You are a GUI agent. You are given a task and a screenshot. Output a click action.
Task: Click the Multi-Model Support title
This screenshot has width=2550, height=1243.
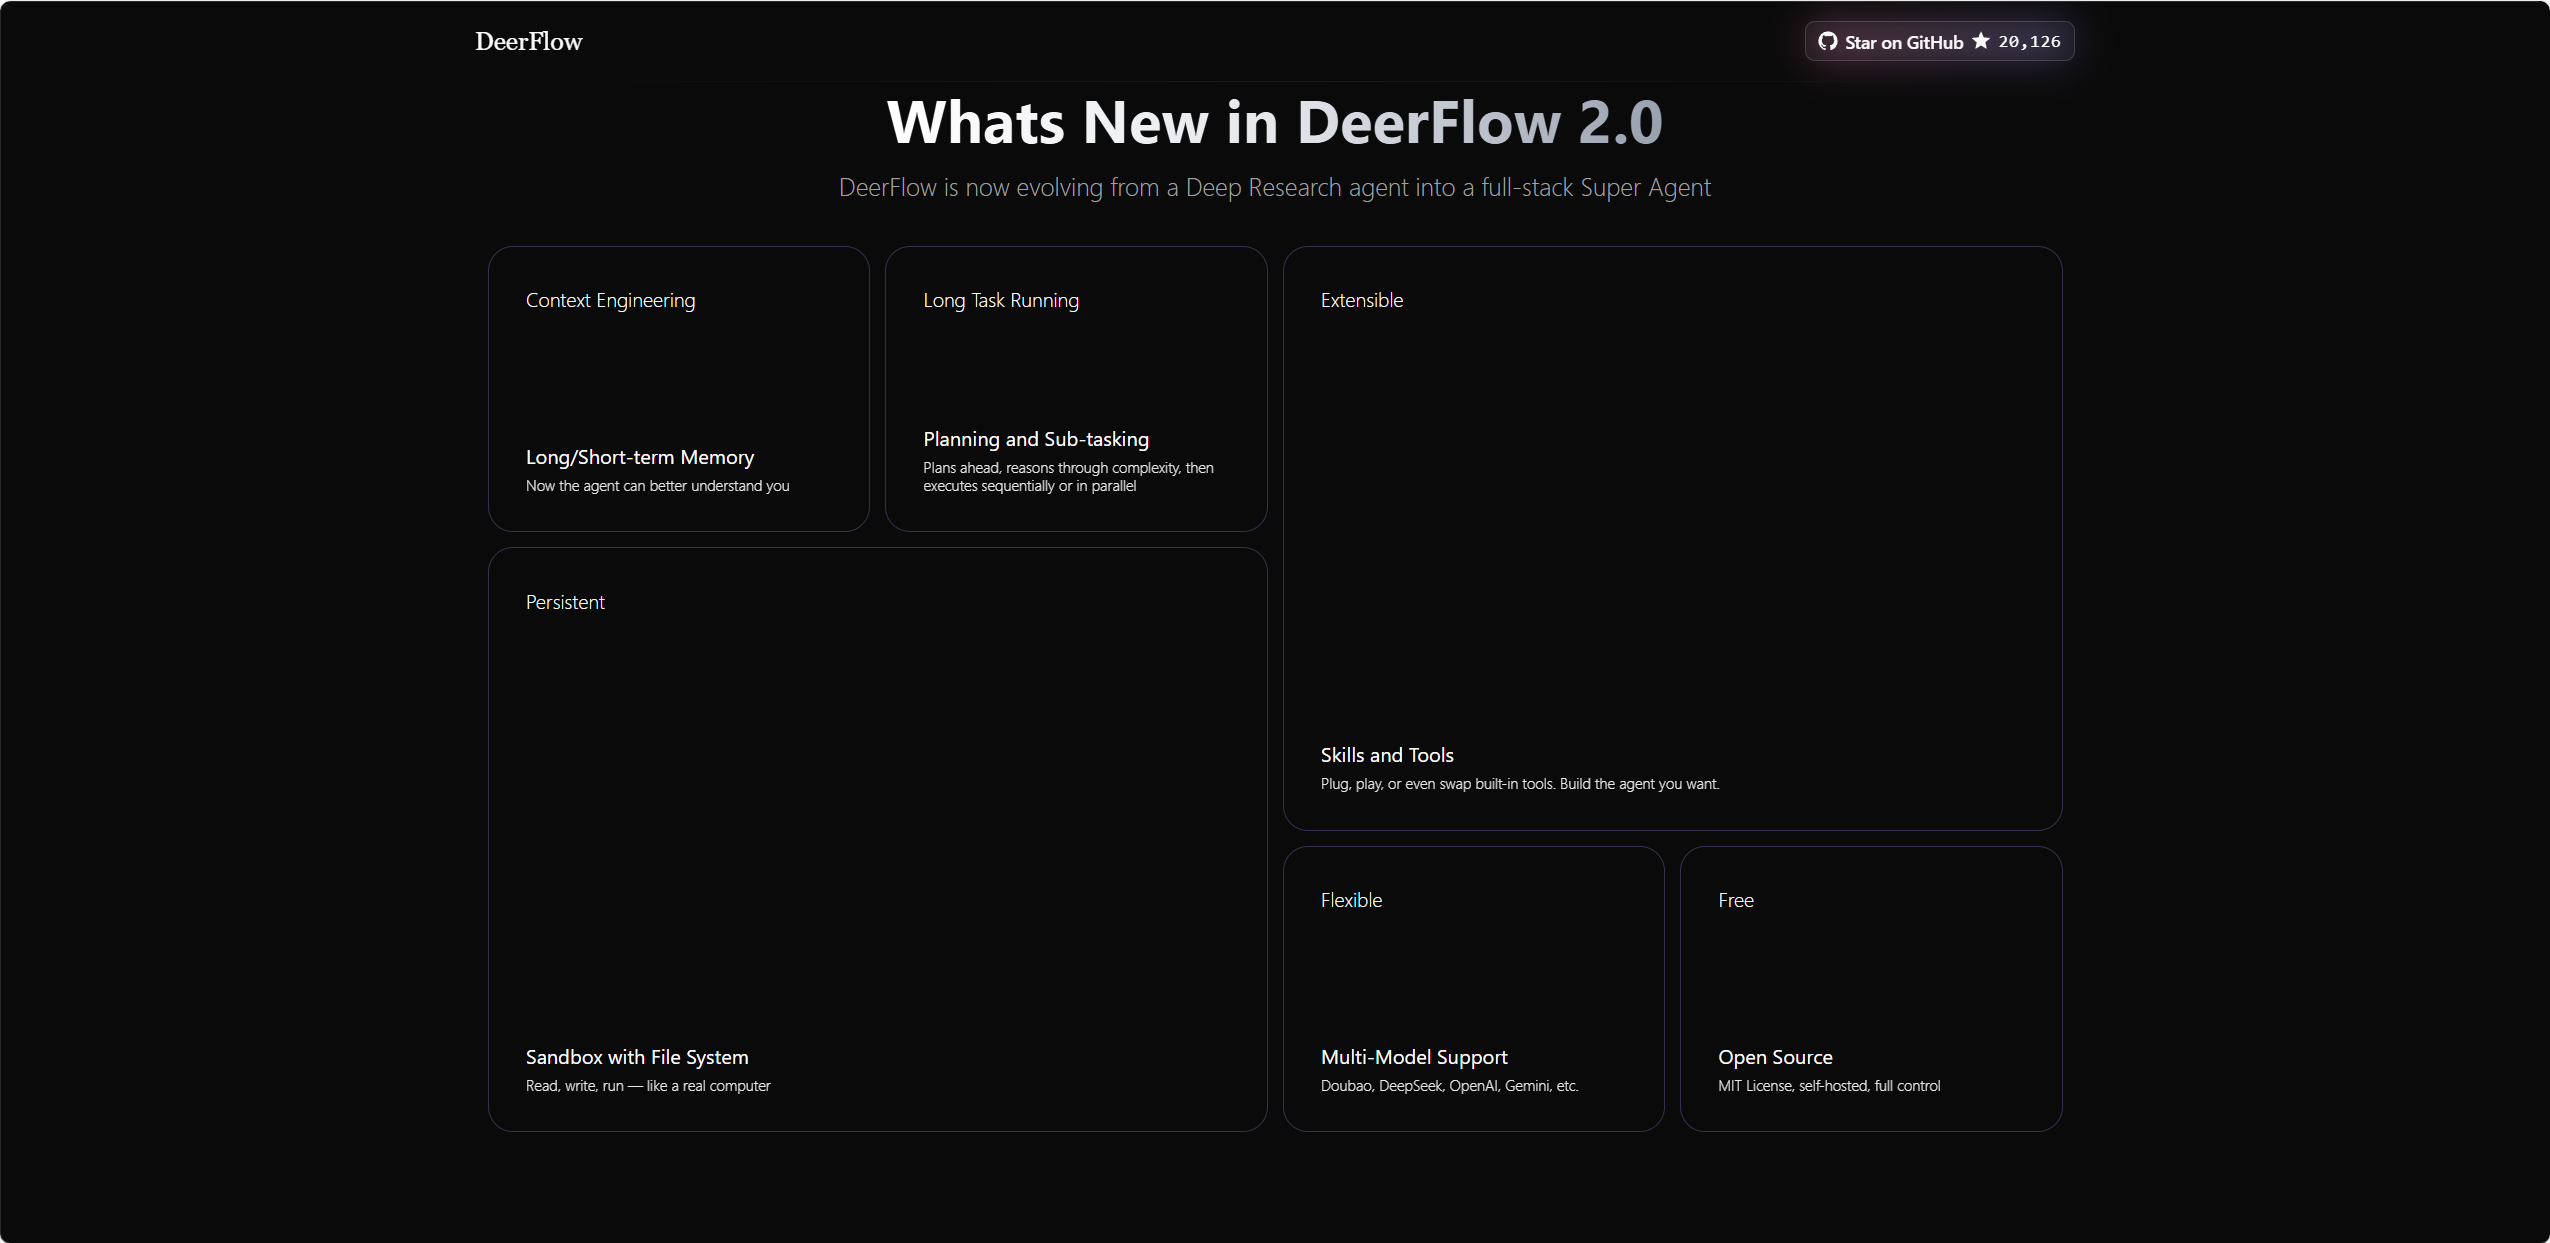tap(1414, 1057)
